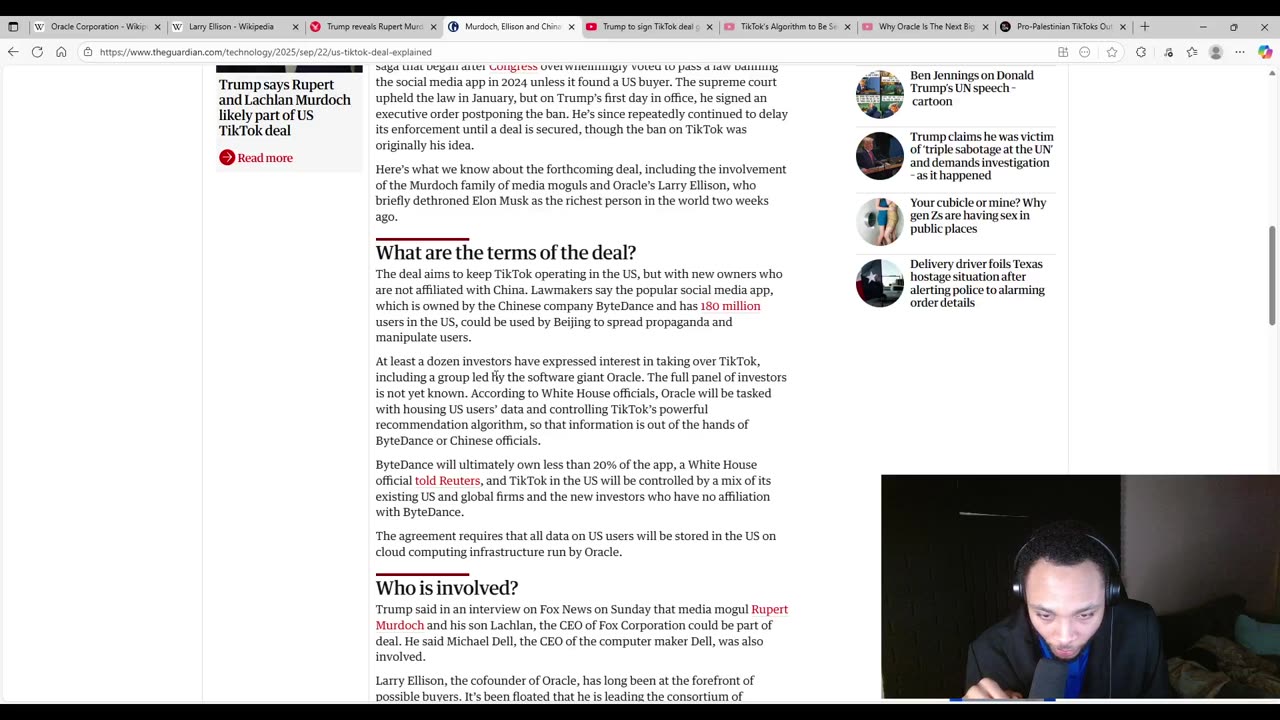Launch the Copilot sidebar
The width and height of the screenshot is (1280, 720).
[x=1265, y=52]
